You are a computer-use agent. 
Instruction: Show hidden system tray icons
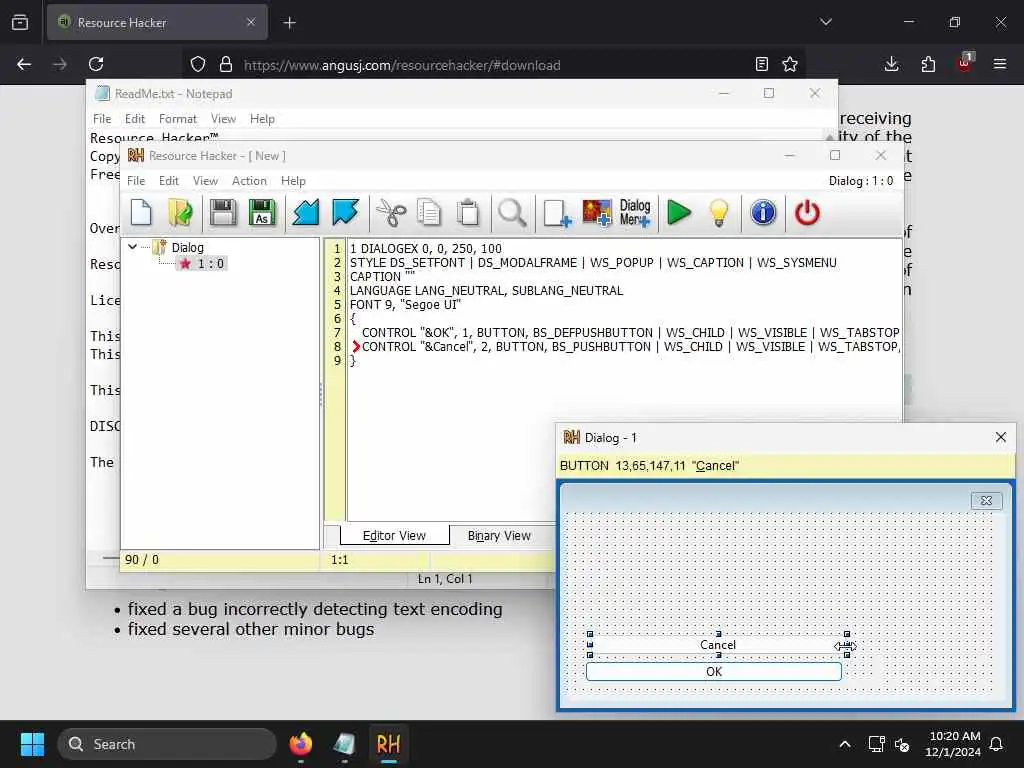coord(844,744)
